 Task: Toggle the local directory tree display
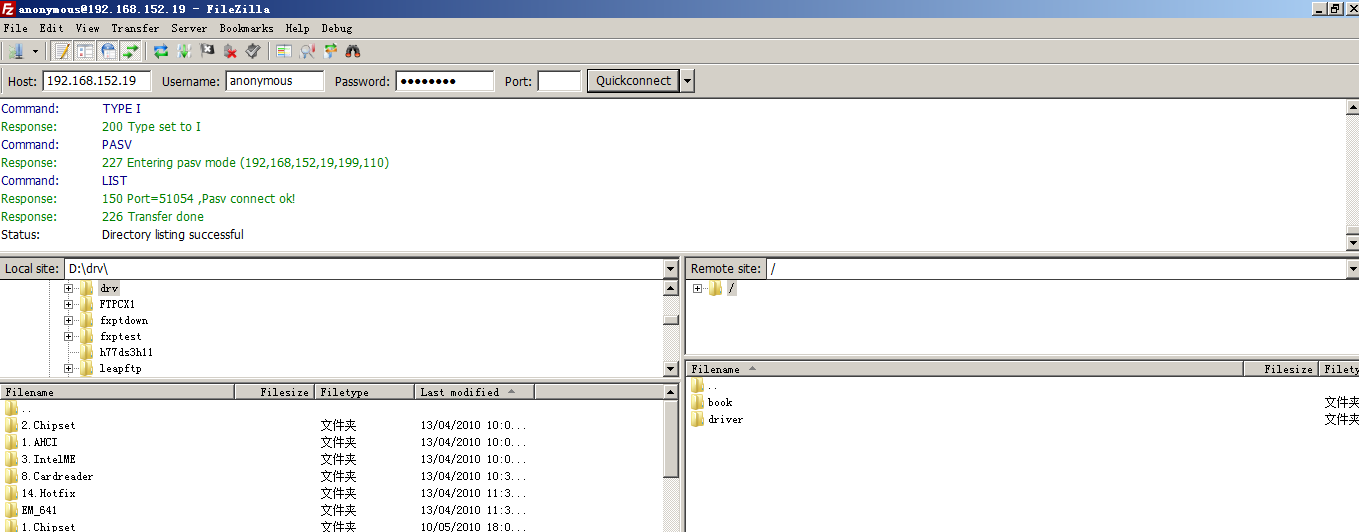(x=85, y=51)
